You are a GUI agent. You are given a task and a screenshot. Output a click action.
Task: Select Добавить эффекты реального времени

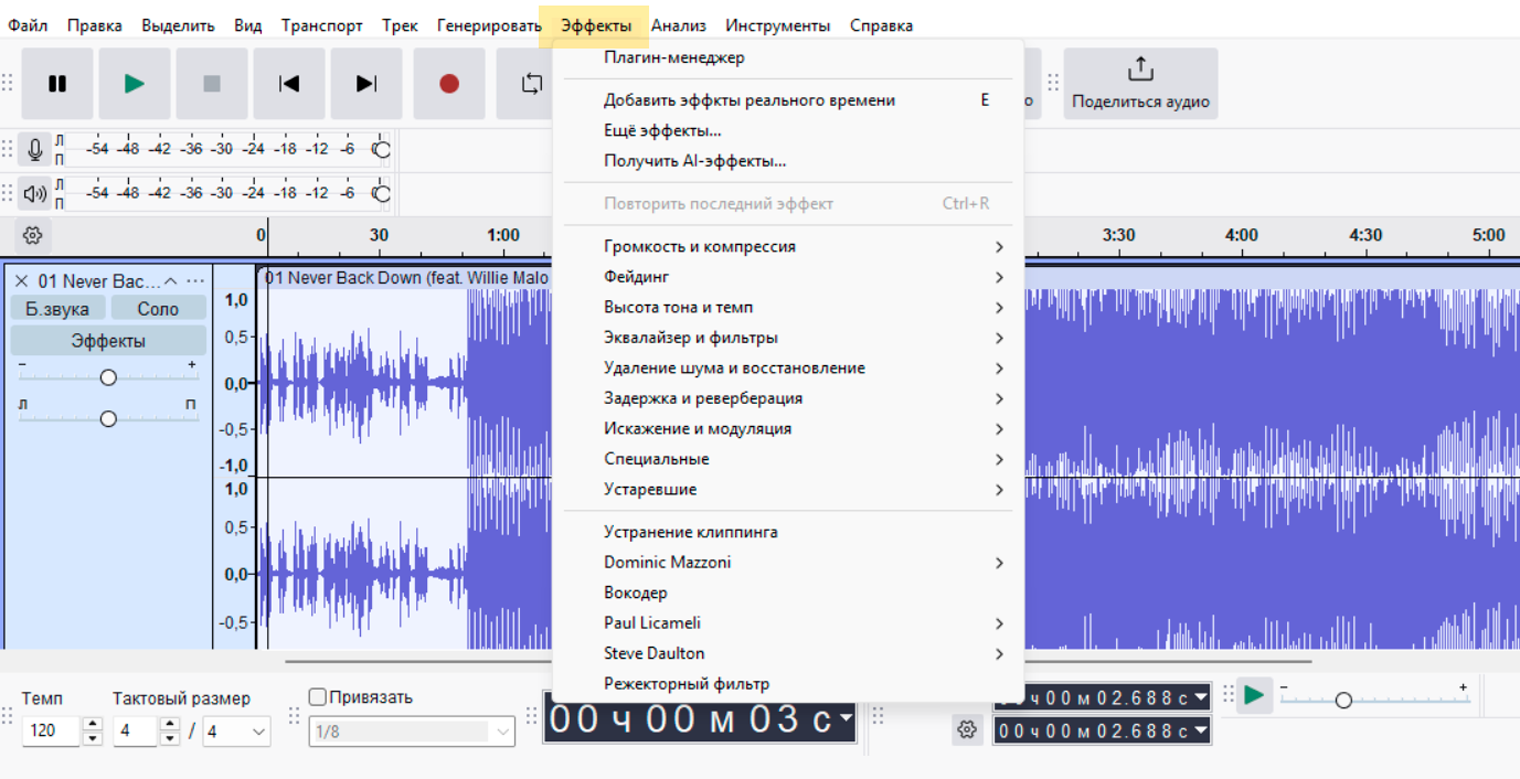(788, 100)
